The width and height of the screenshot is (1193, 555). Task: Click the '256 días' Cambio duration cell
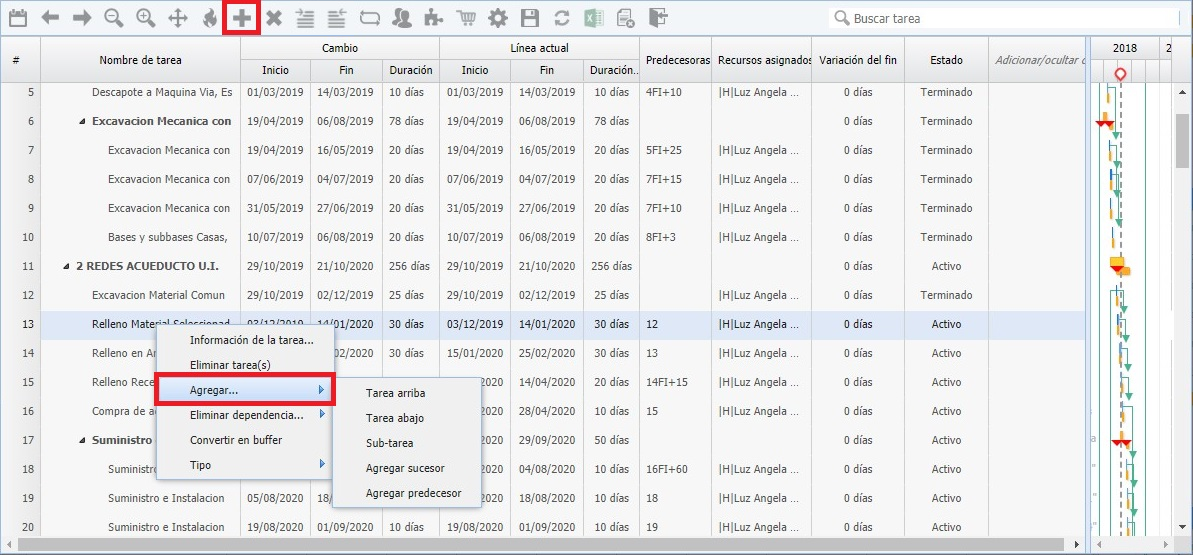pos(411,266)
